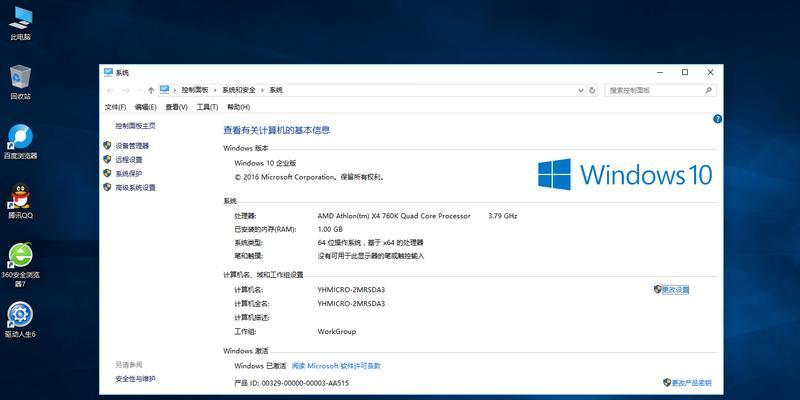Screen dimensions: 800x400
Task: Open the 此电脑 desktop icon
Action: (20, 23)
